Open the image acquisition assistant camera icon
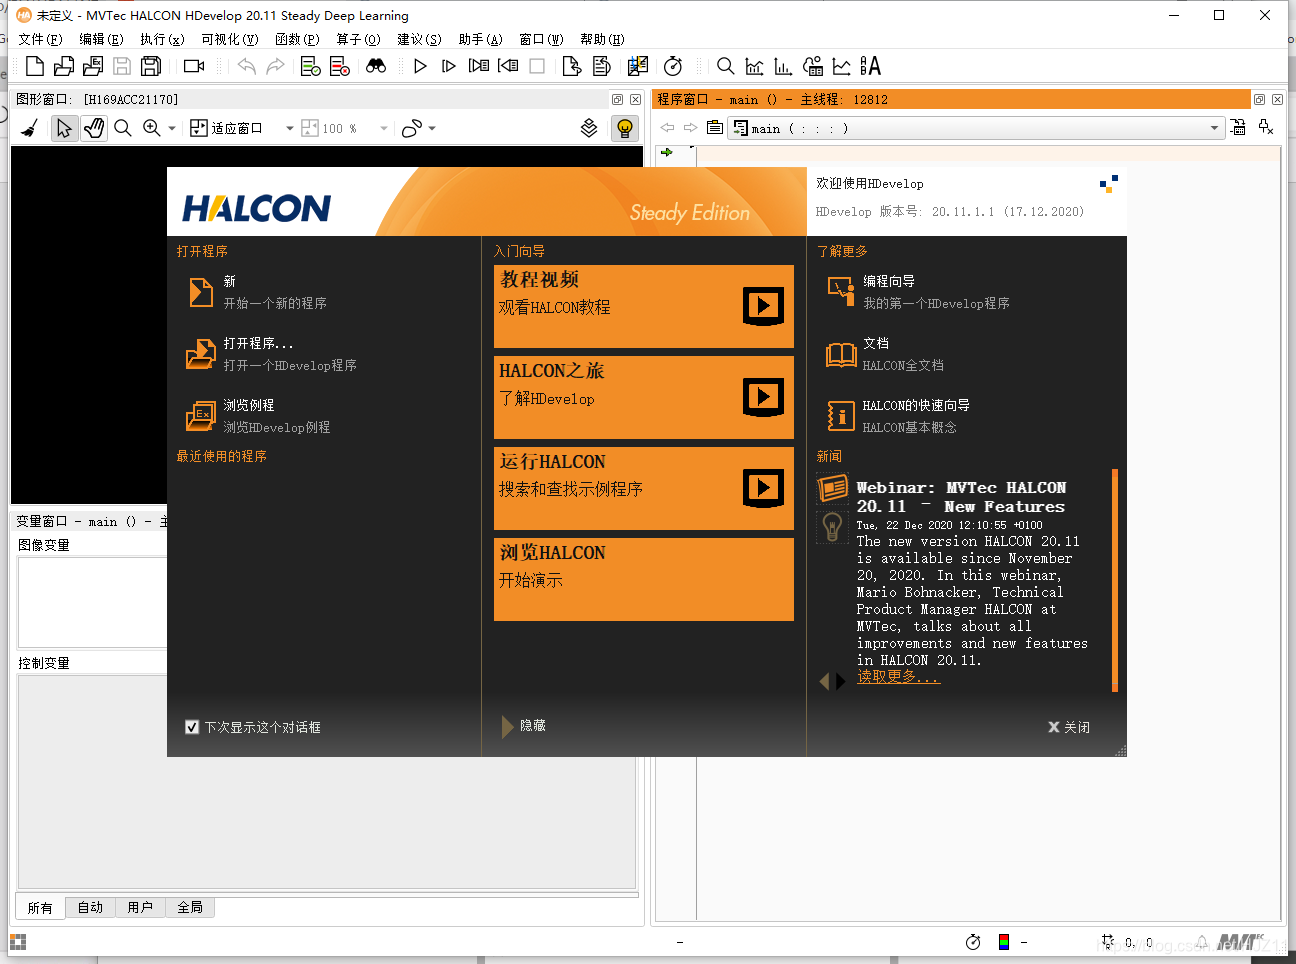 coord(194,65)
